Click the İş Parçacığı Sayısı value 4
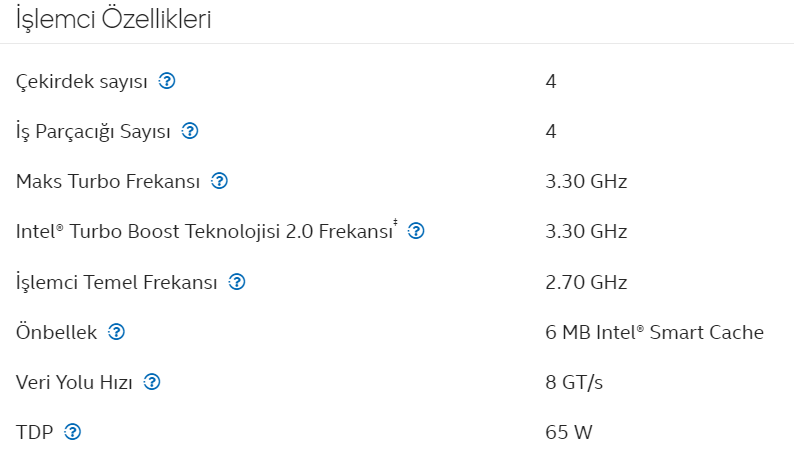The height and width of the screenshot is (465, 794). 551,132
